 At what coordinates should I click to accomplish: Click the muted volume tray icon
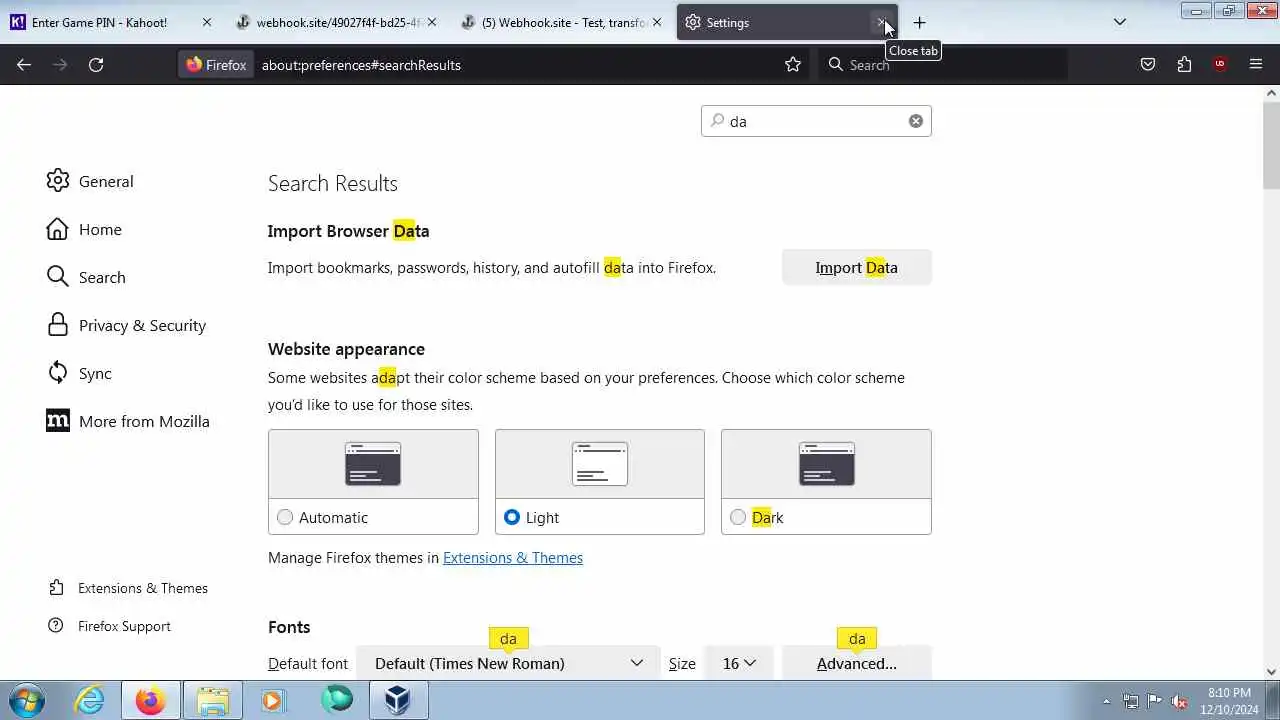click(1179, 701)
